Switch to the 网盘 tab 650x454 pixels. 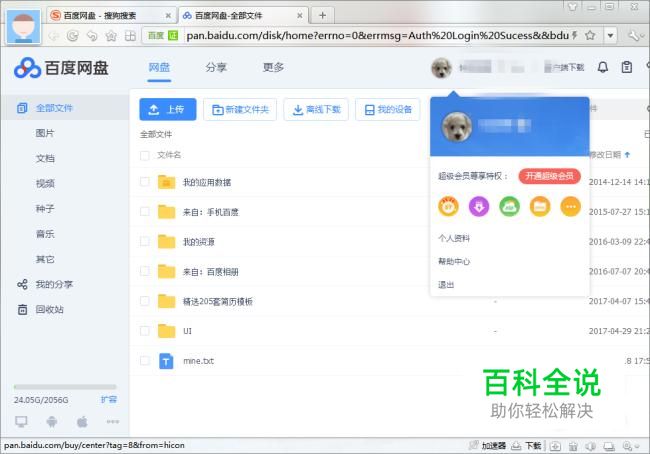click(x=159, y=67)
